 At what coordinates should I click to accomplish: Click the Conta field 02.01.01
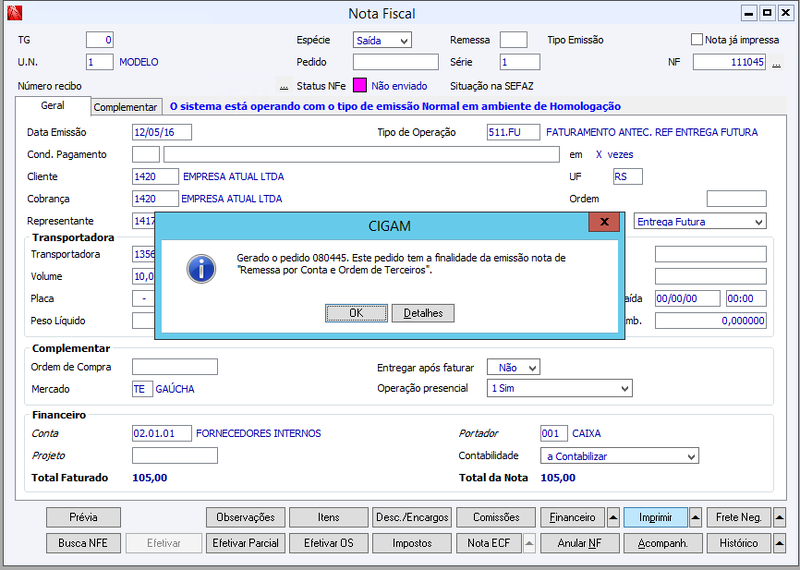point(162,433)
